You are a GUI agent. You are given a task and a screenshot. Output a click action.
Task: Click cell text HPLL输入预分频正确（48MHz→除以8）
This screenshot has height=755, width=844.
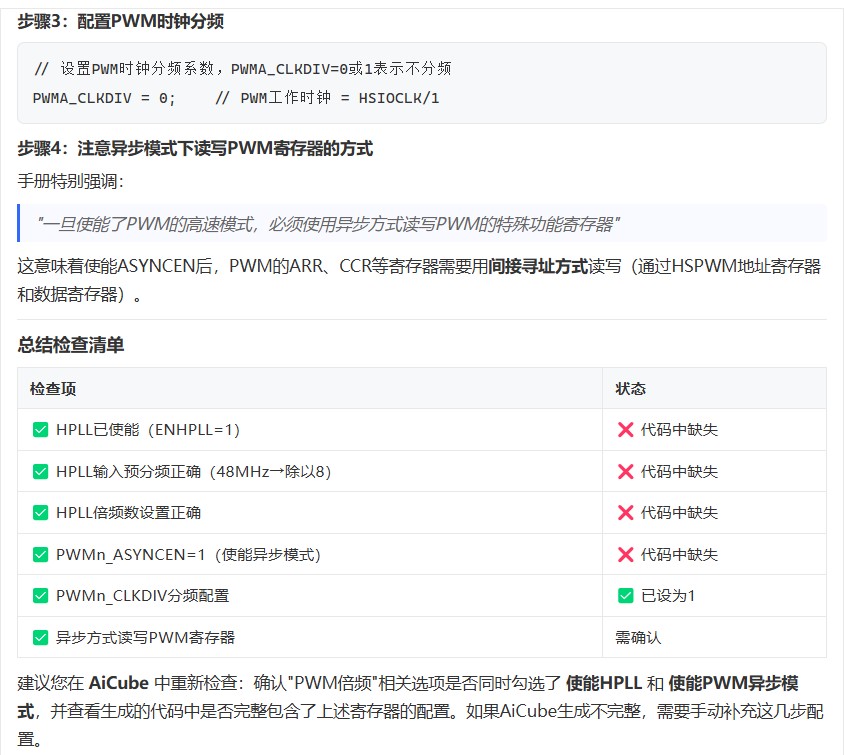click(x=194, y=471)
